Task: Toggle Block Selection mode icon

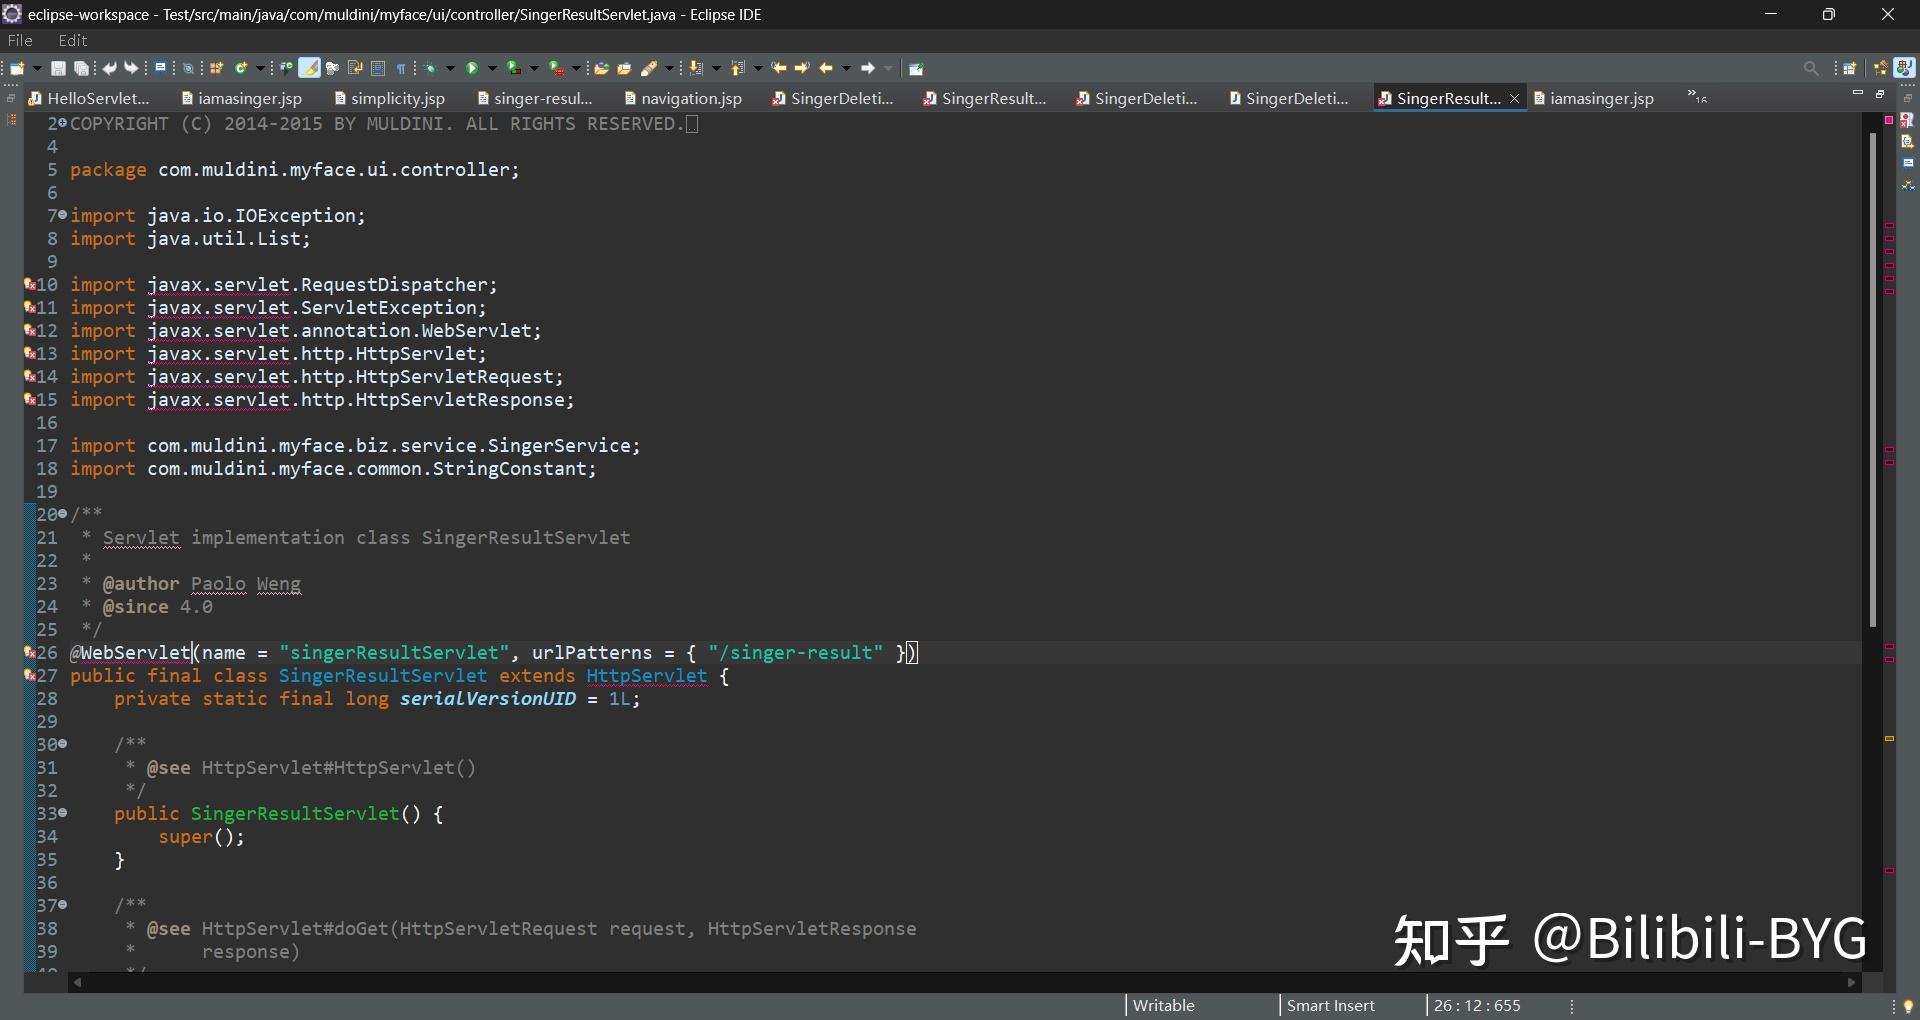Action: tap(378, 68)
